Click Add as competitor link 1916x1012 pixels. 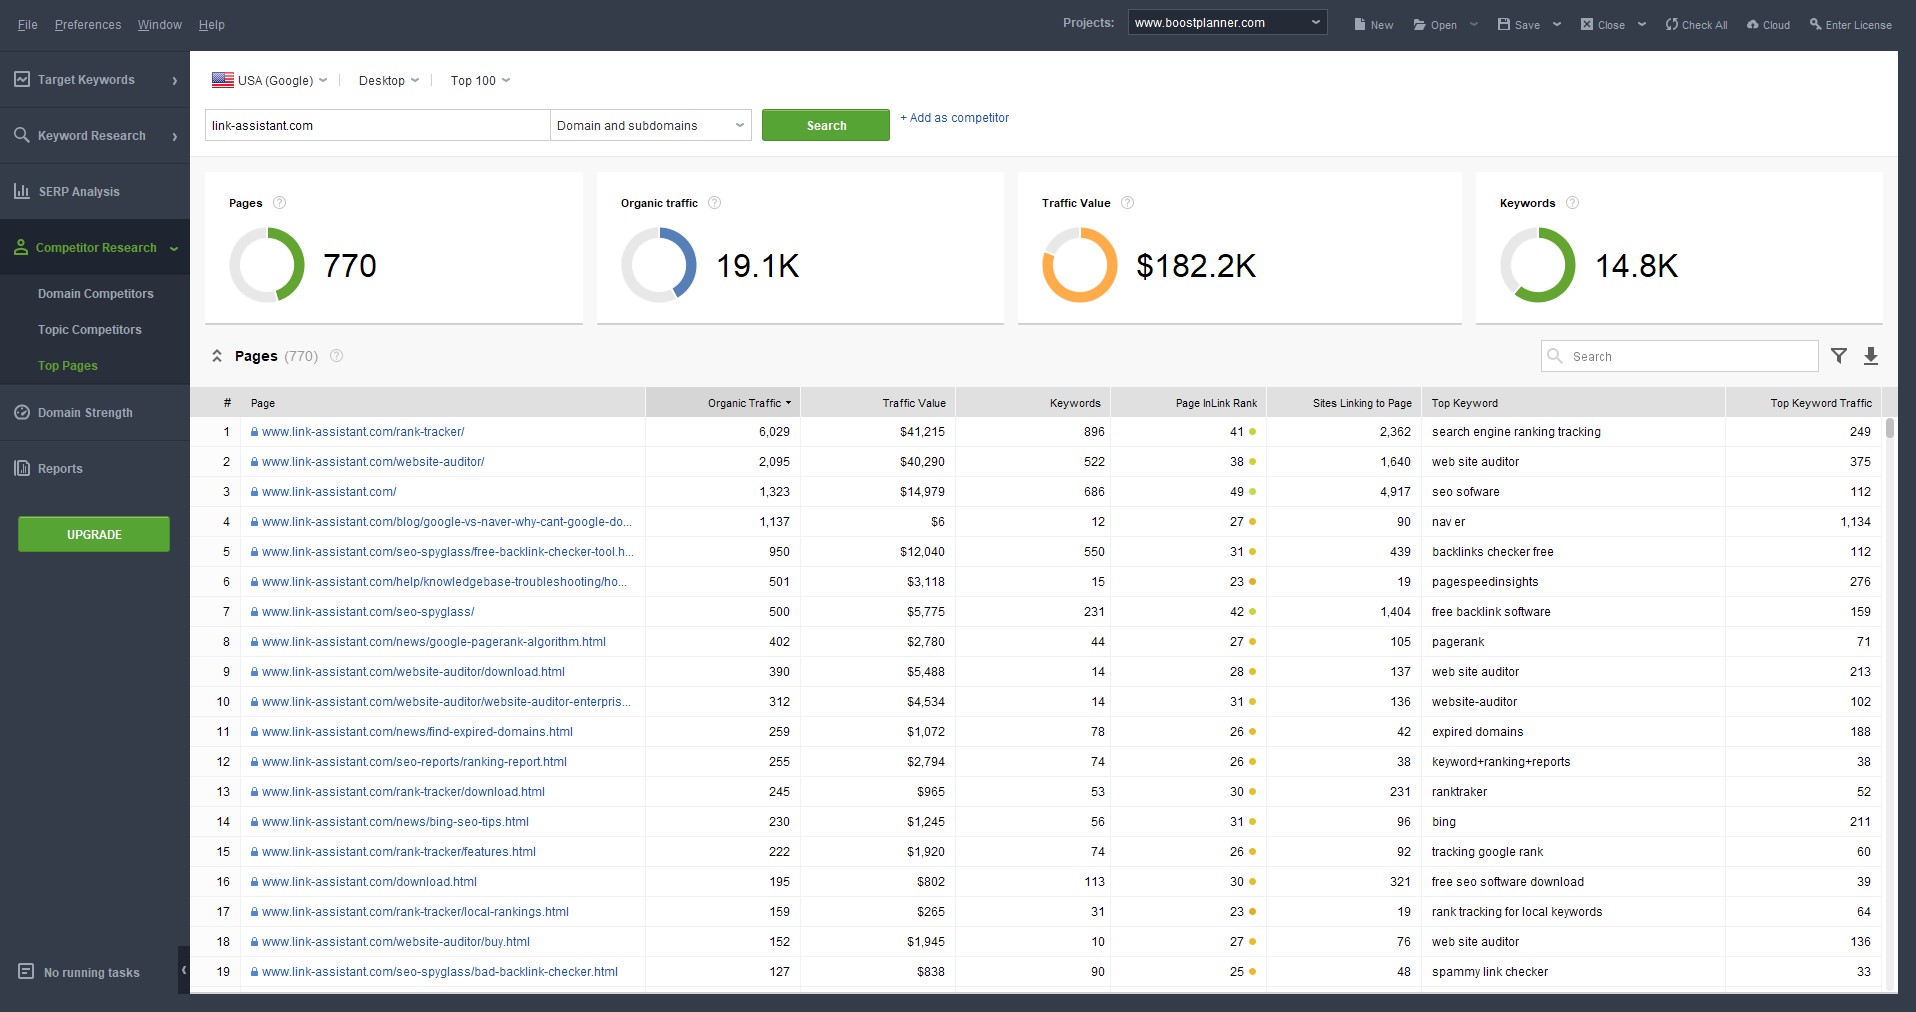(x=954, y=117)
